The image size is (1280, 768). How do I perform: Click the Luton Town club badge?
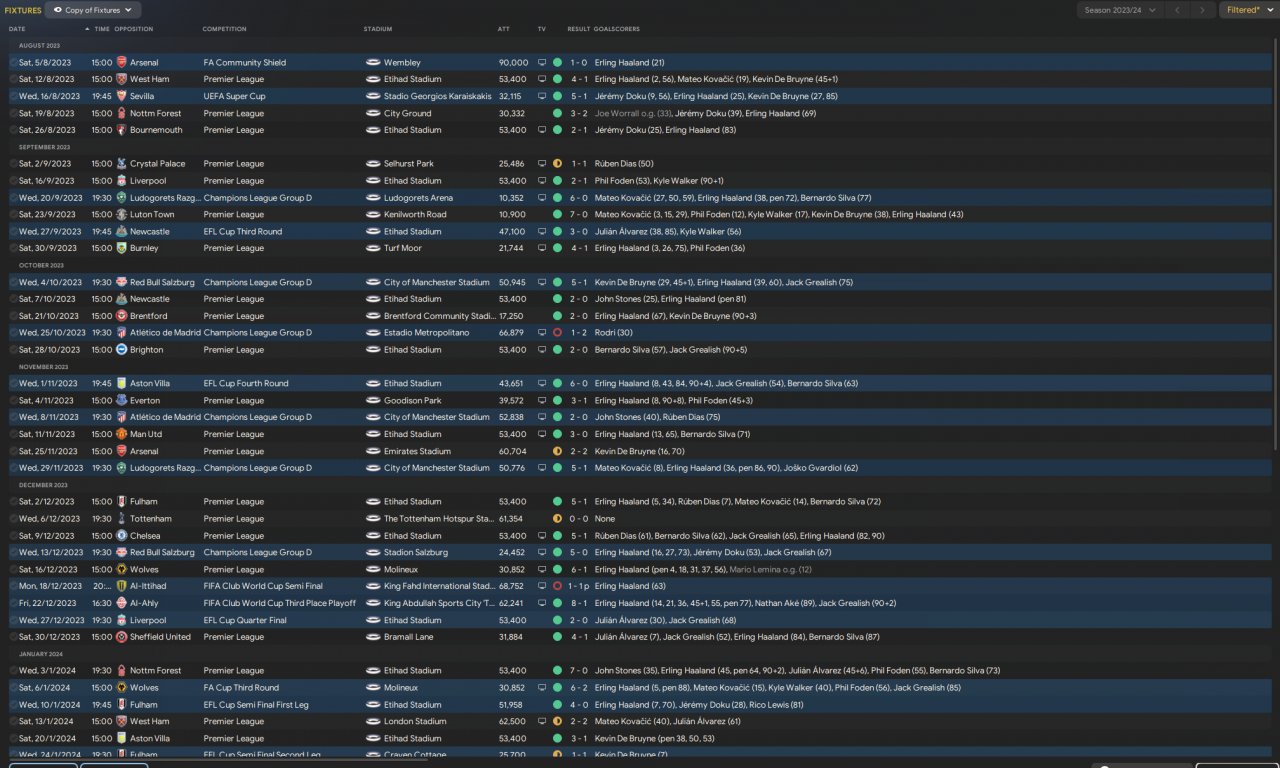(121, 214)
